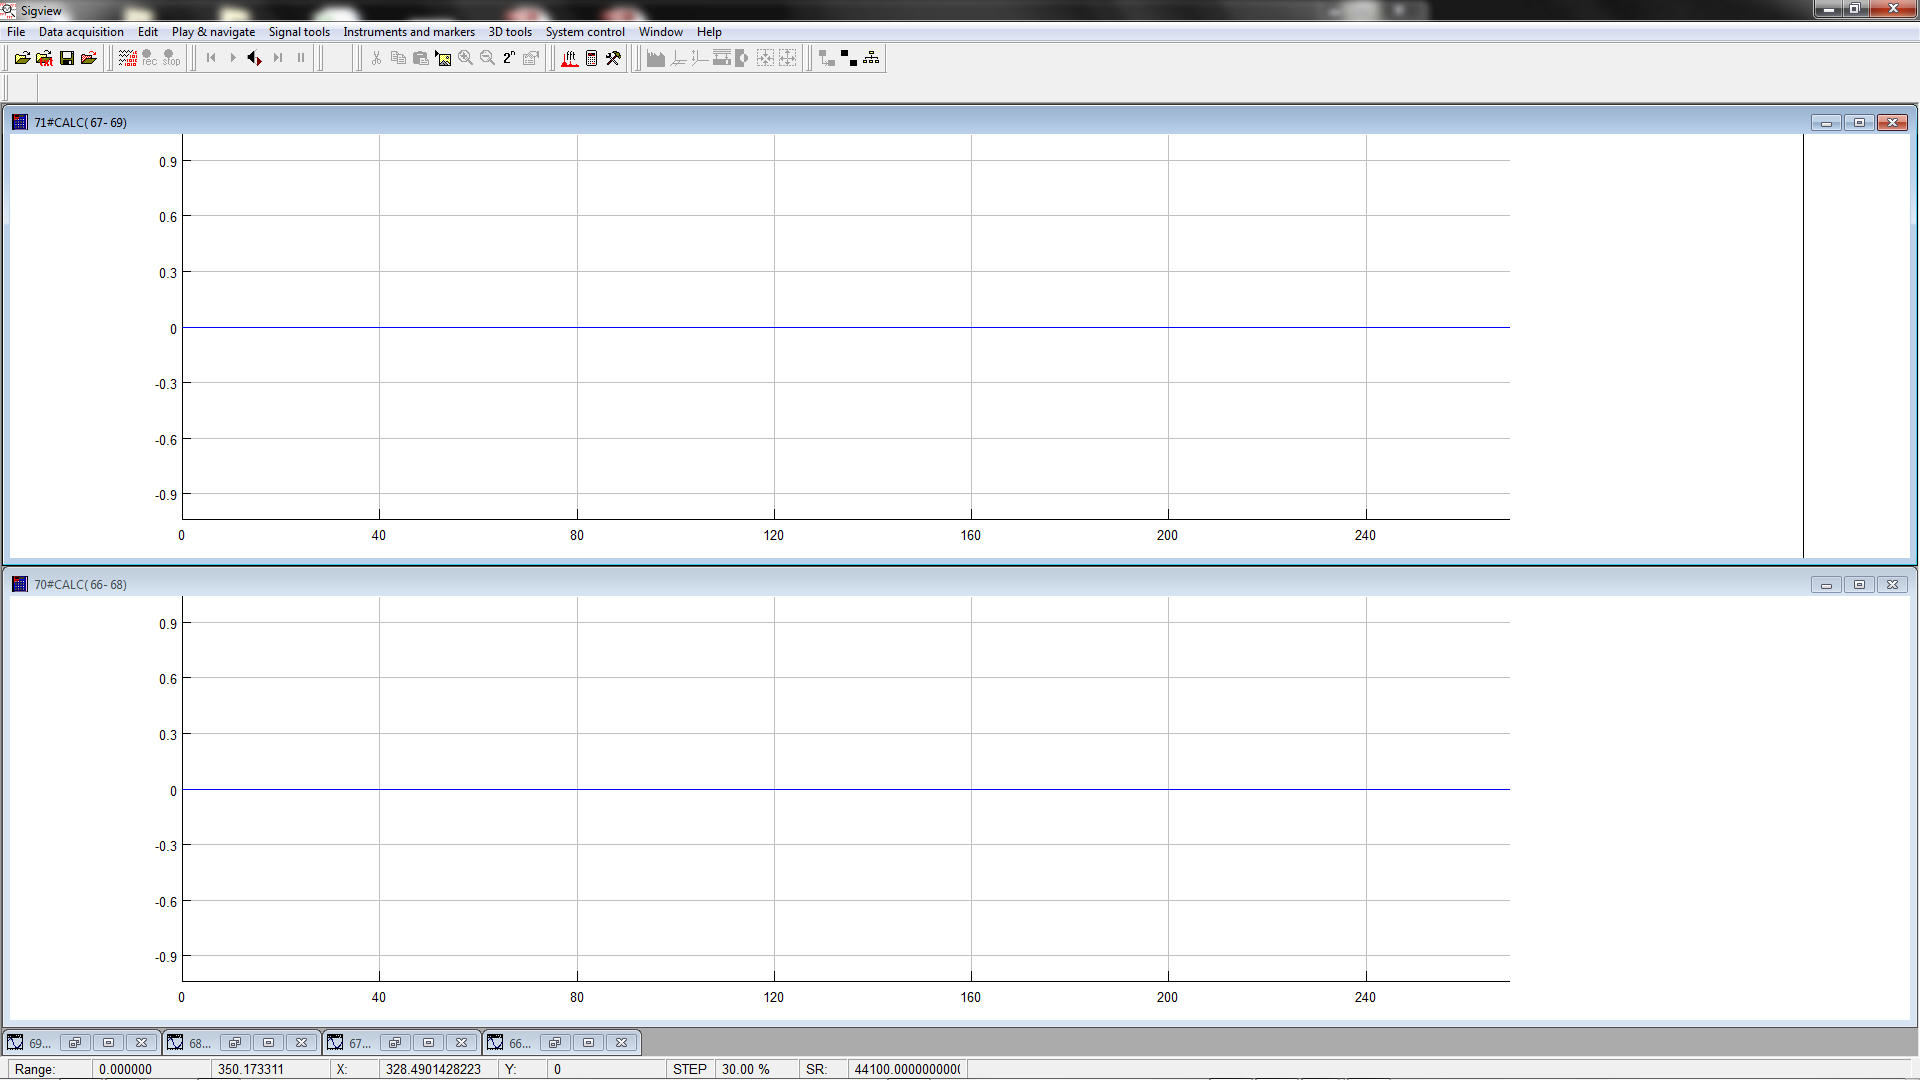The height and width of the screenshot is (1080, 1920).
Task: Click 71#CALC window system icon
Action: [x=19, y=123]
